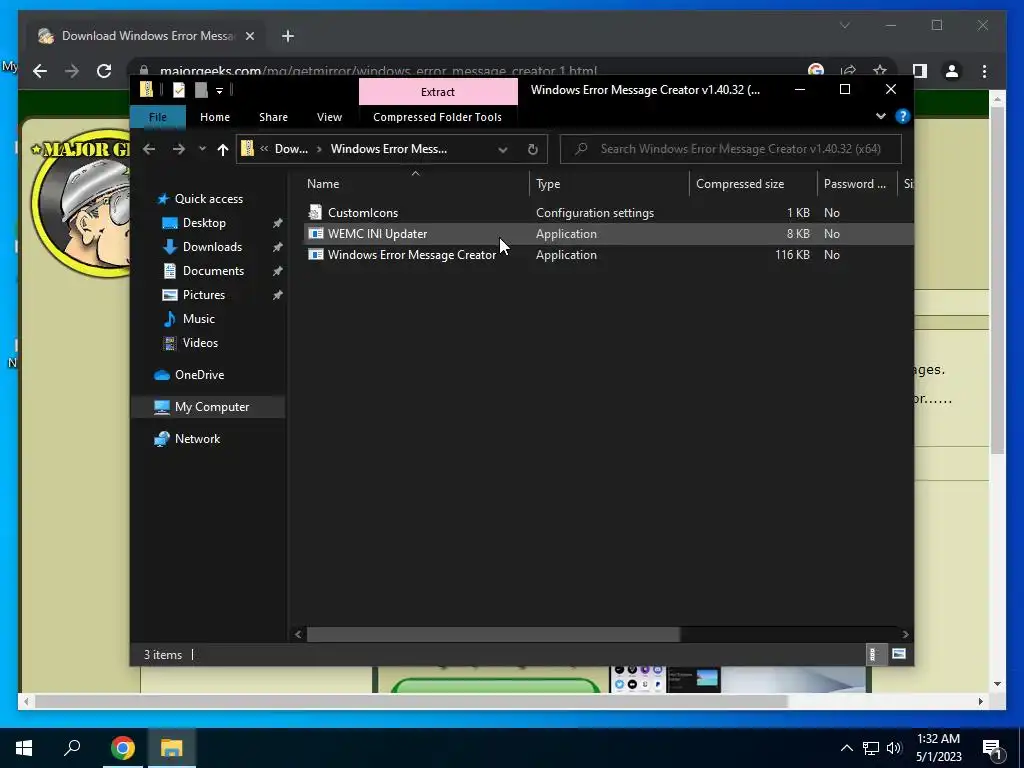Open Network in the navigation pane
This screenshot has height=768, width=1024.
pos(197,439)
